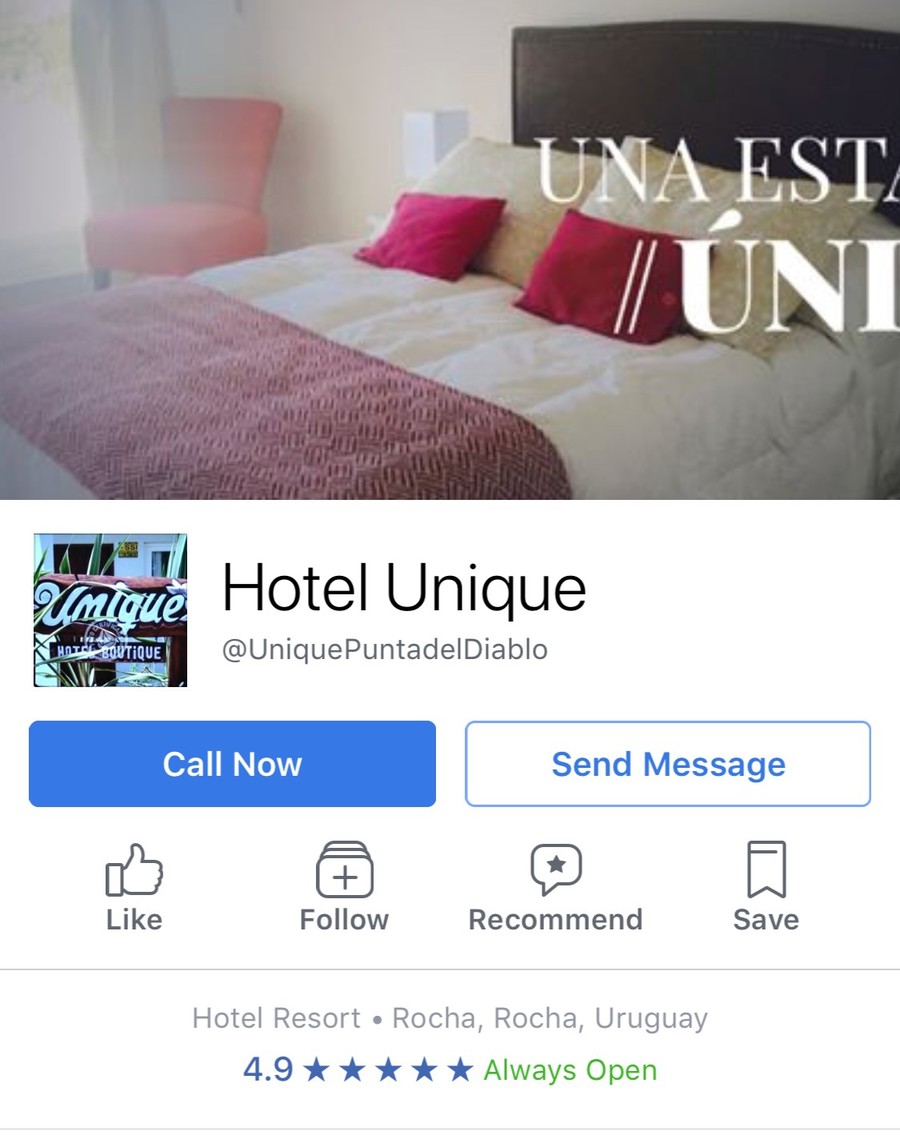This screenshot has height=1135, width=900.
Task: Open the 4.9 rating number
Action: click(x=268, y=1070)
